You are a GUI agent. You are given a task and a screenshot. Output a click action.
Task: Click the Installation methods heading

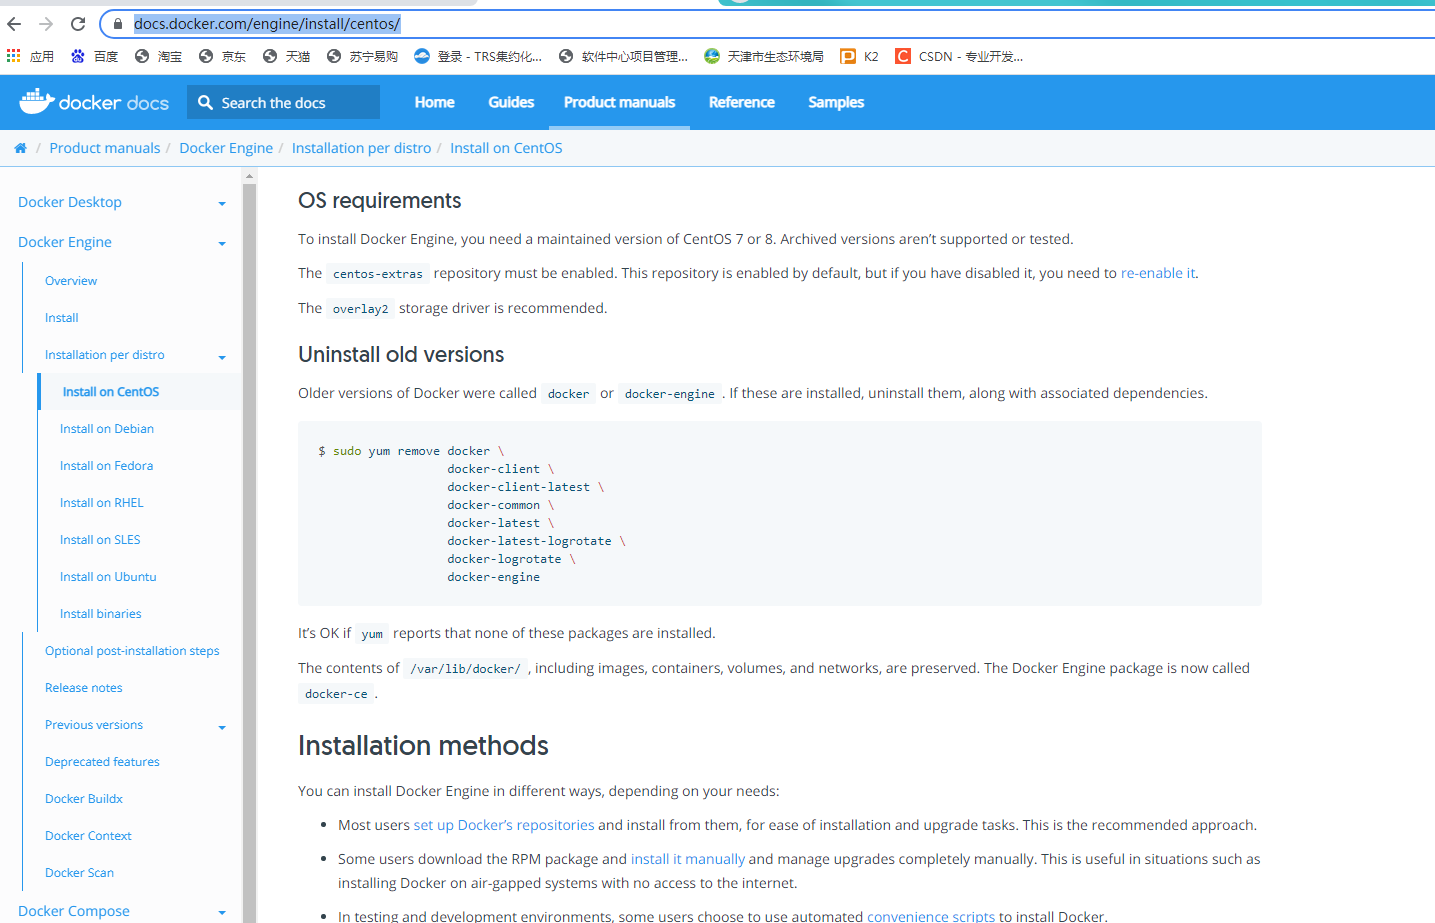(x=423, y=746)
